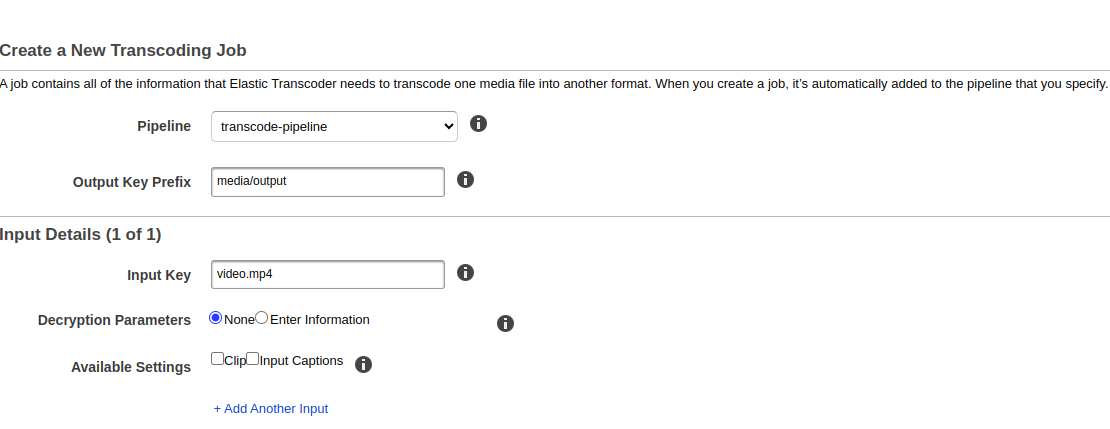Image resolution: width=1110 pixels, height=429 pixels.
Task: Focus the Output Key Prefix text field
Action: tap(328, 182)
